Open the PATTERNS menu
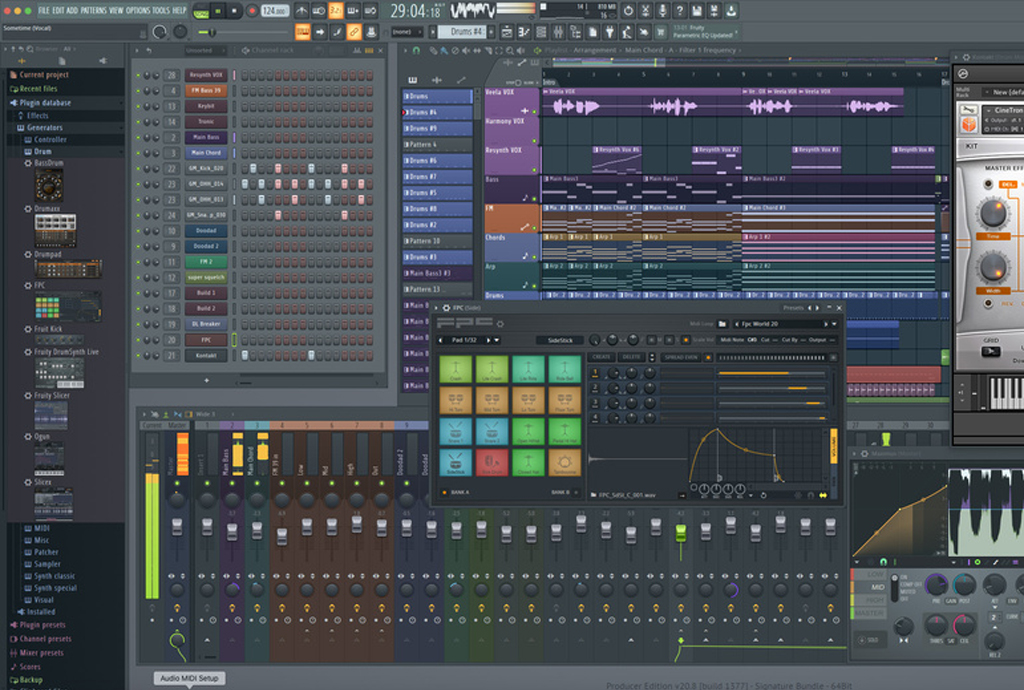This screenshot has width=1024, height=690. [x=92, y=10]
